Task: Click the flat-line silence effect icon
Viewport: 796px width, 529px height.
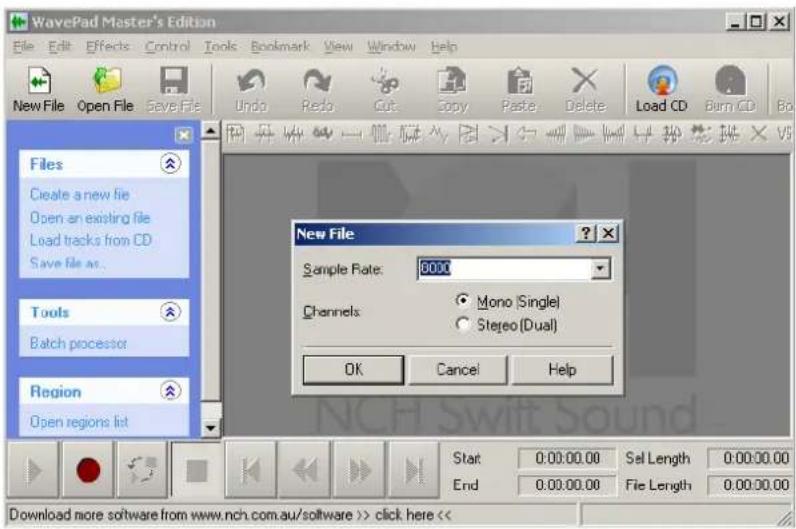Action: pos(351,135)
